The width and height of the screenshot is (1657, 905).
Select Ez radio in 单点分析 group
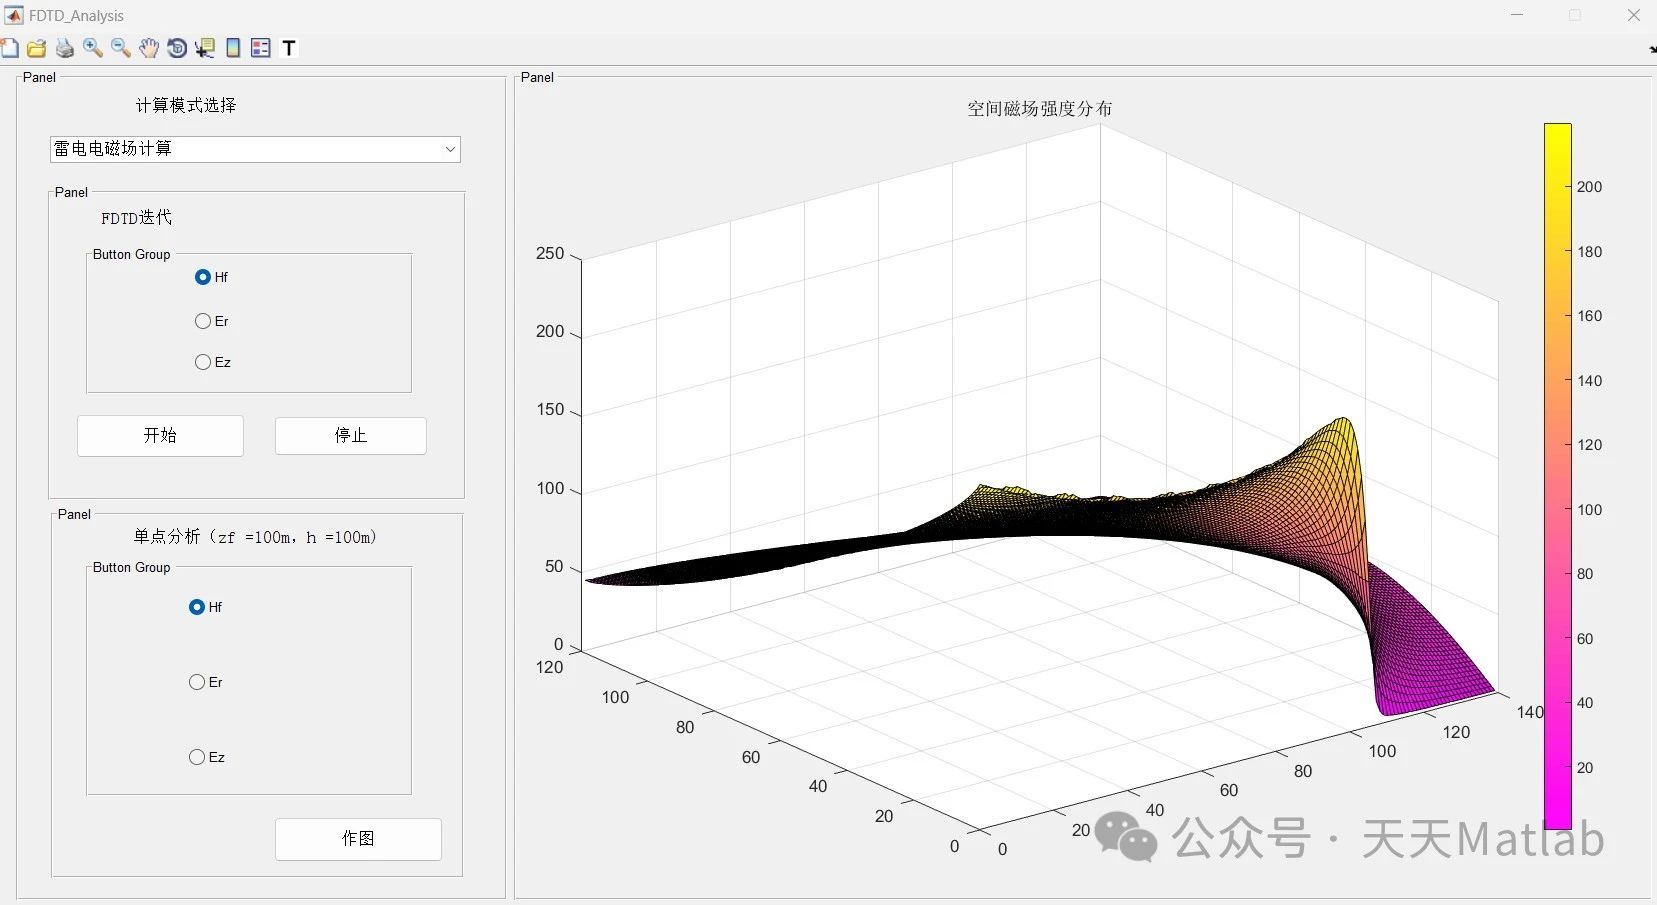[x=197, y=757]
